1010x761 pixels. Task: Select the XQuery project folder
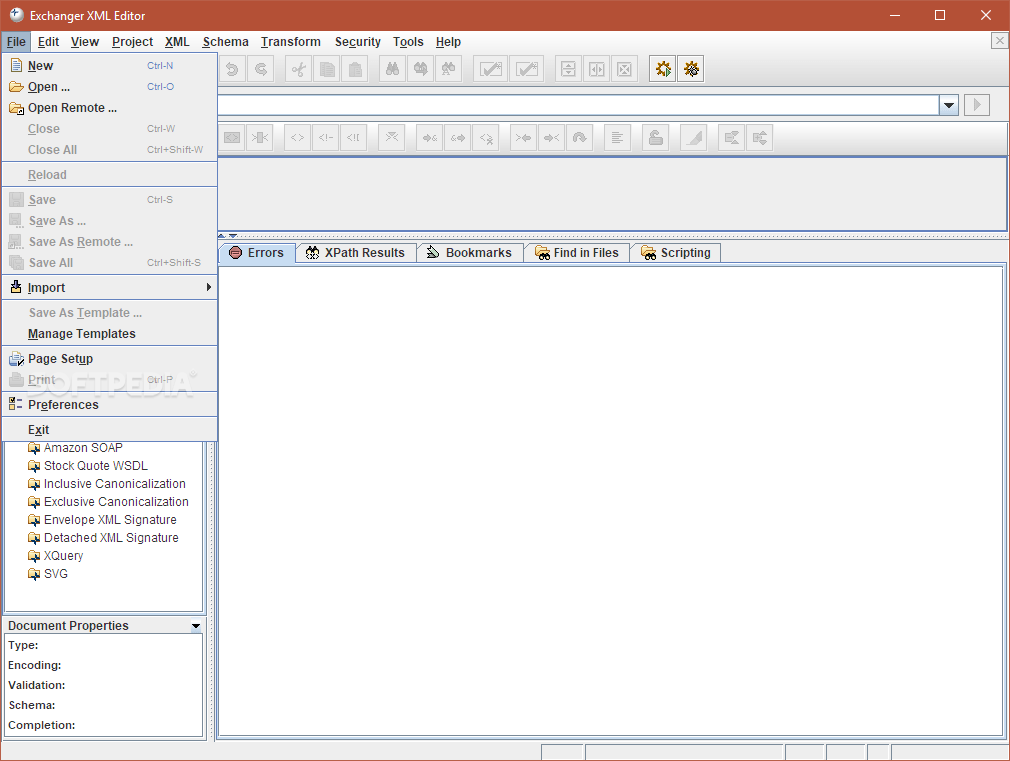(63, 555)
